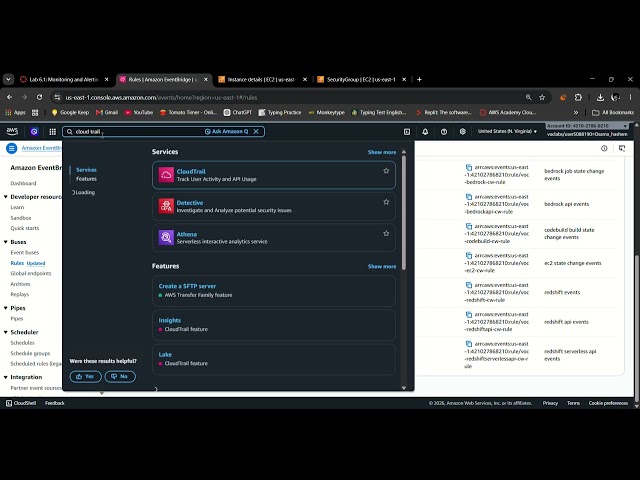Click the Ask Amazon Q button
Image resolution: width=640 pixels, height=480 pixels.
tap(227, 131)
